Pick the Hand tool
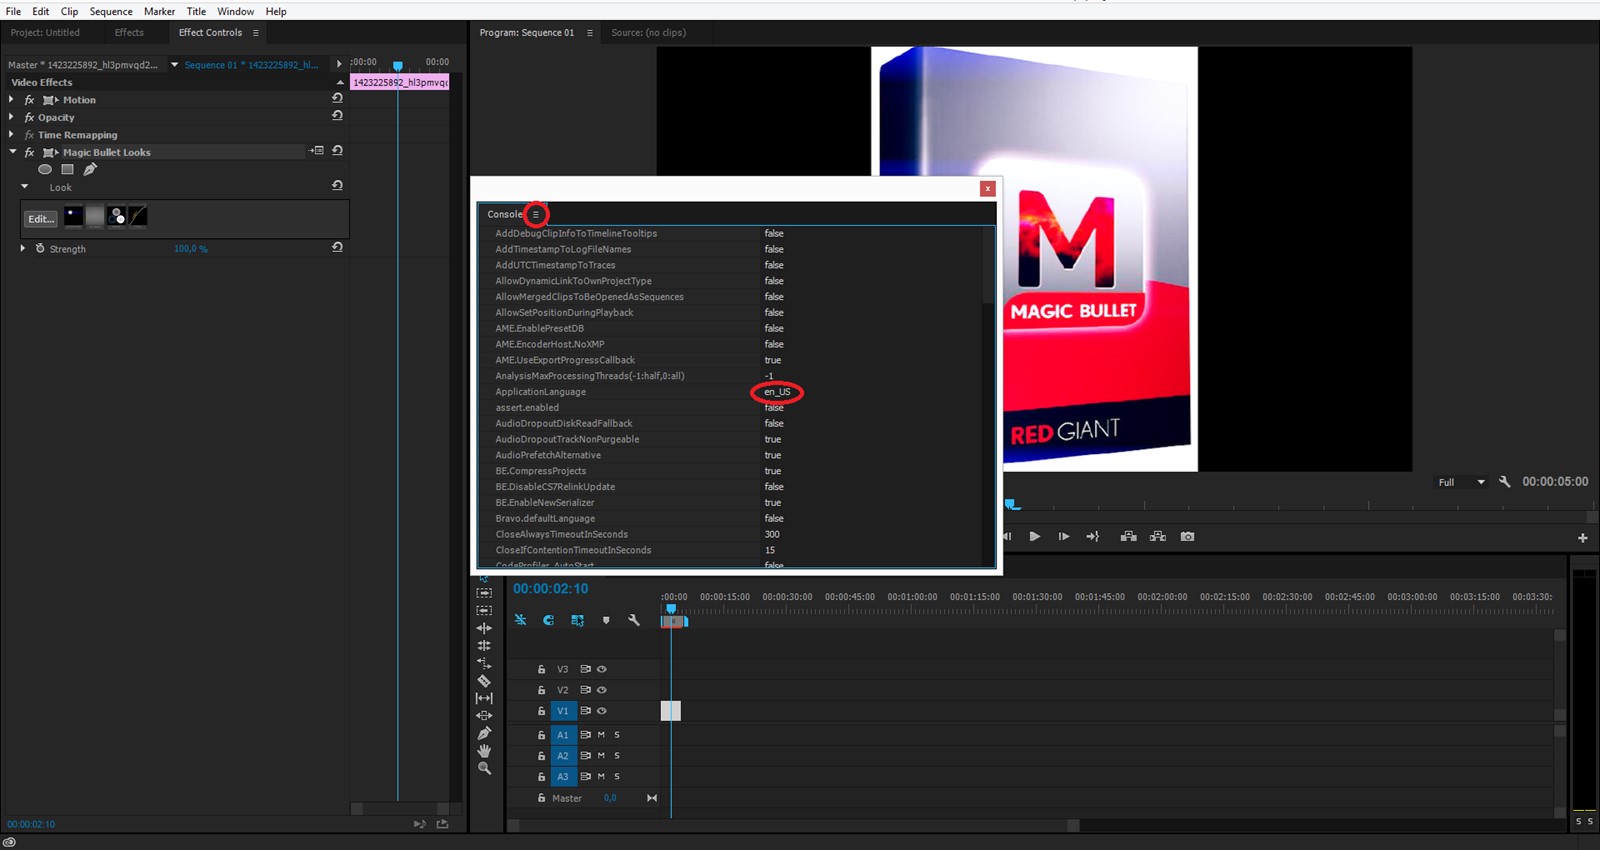The height and width of the screenshot is (850, 1600). [x=484, y=751]
